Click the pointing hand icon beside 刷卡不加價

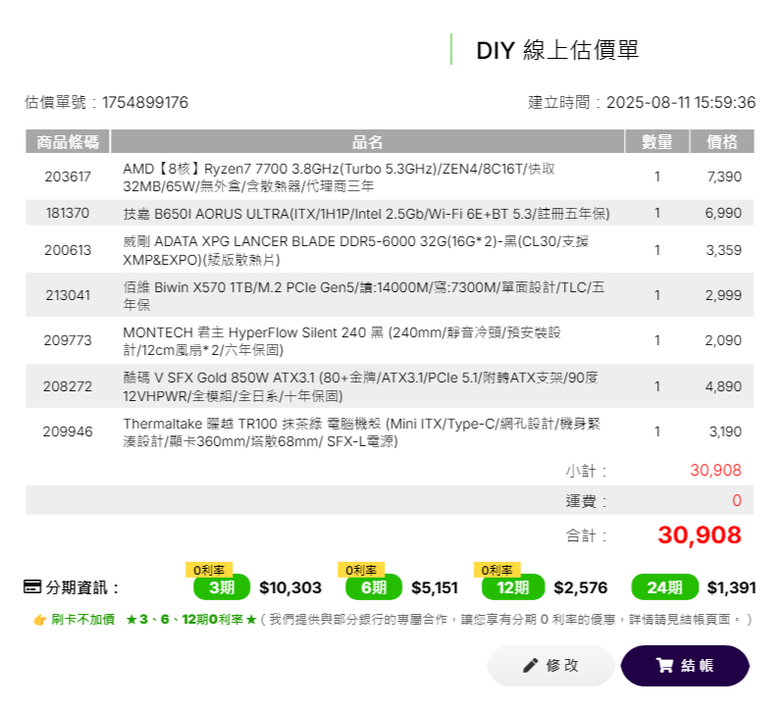tap(40, 619)
